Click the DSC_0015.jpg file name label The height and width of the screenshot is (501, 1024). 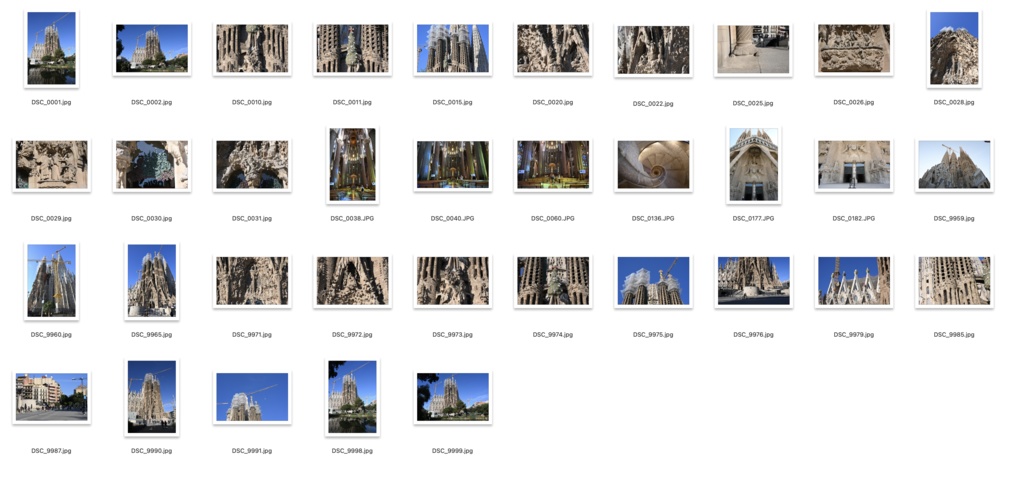(x=453, y=103)
